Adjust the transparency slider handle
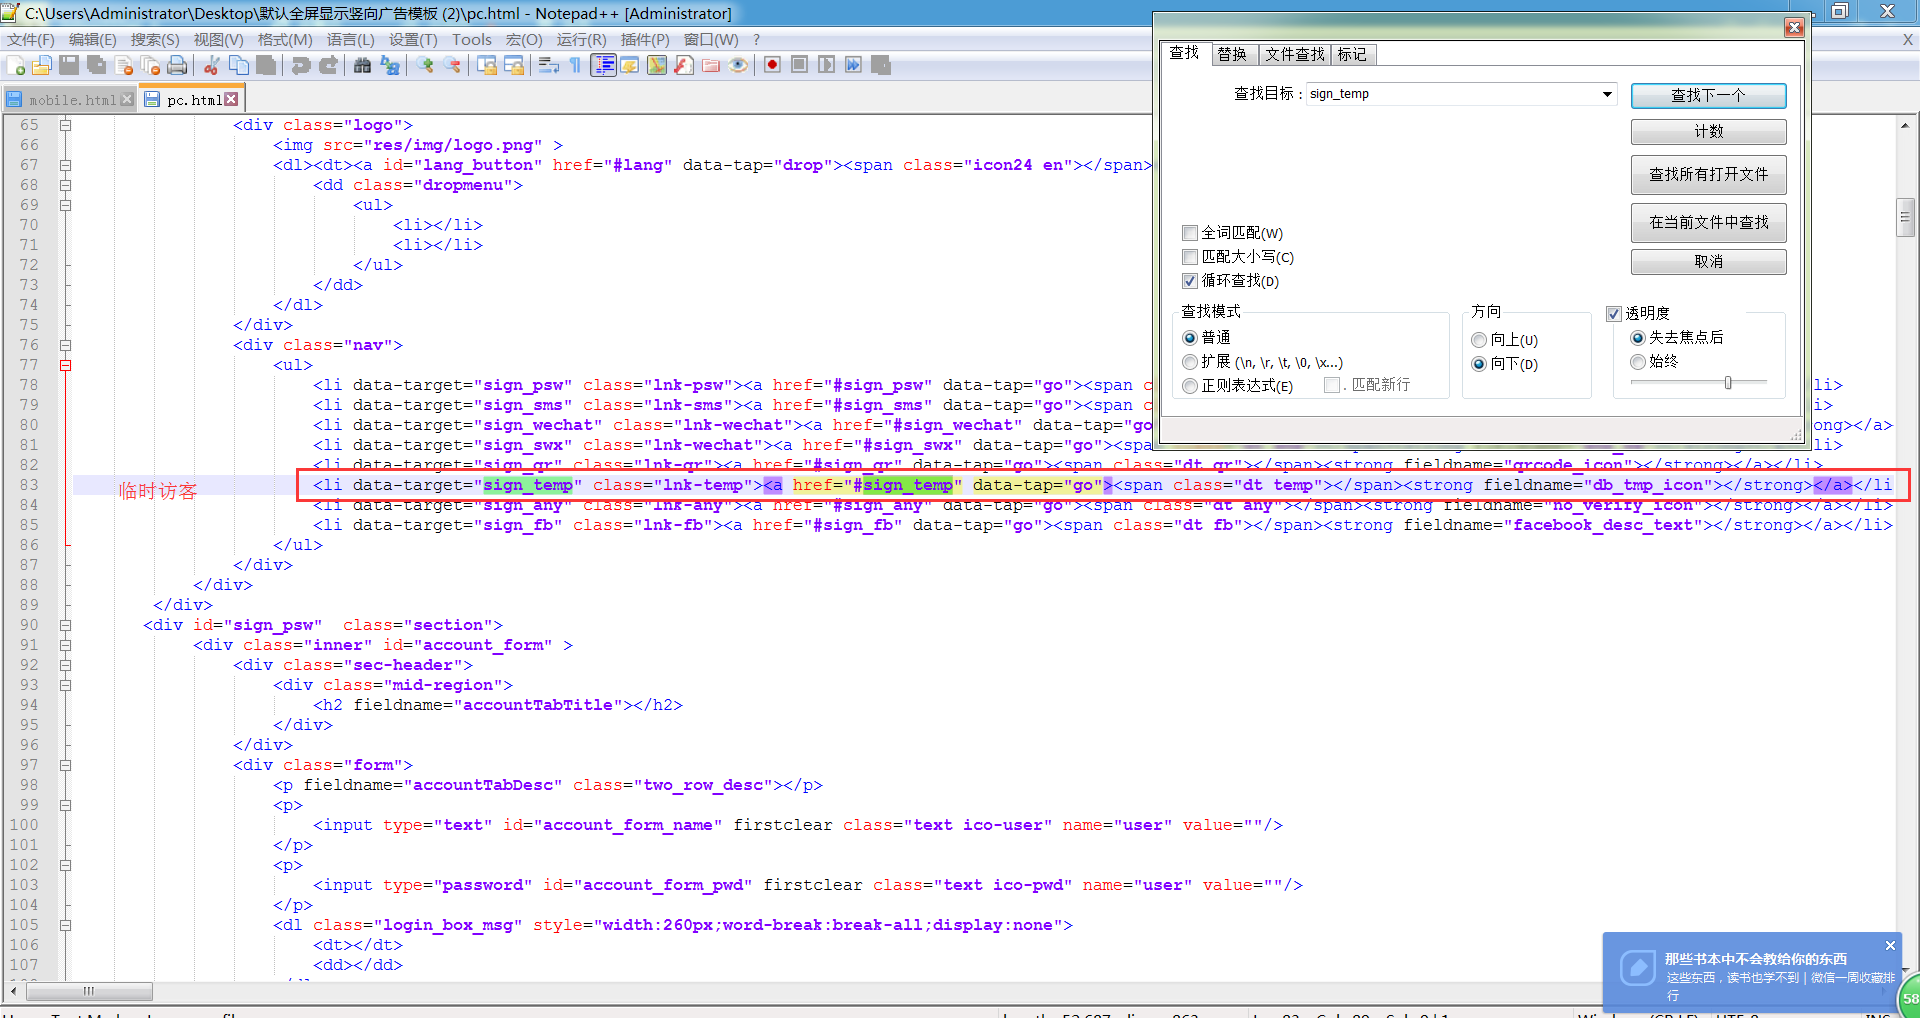The image size is (1920, 1018). tap(1727, 383)
